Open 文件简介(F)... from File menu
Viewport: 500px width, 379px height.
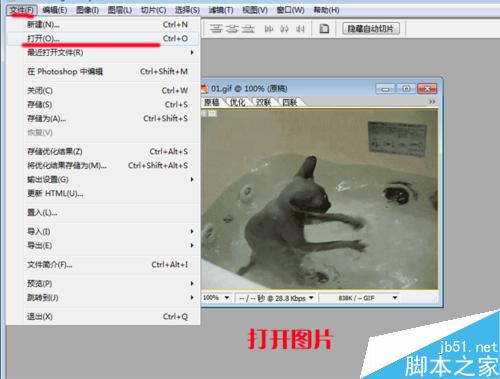point(103,264)
